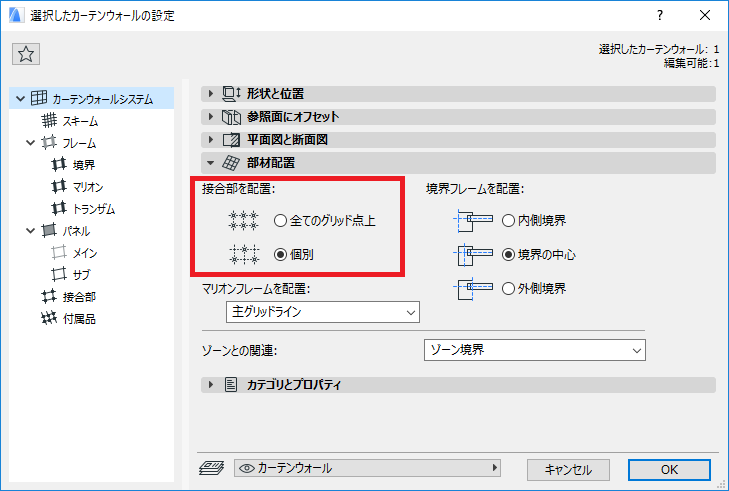The height and width of the screenshot is (491, 729).
Task: Select マリオン in the settings tree
Action: point(88,186)
